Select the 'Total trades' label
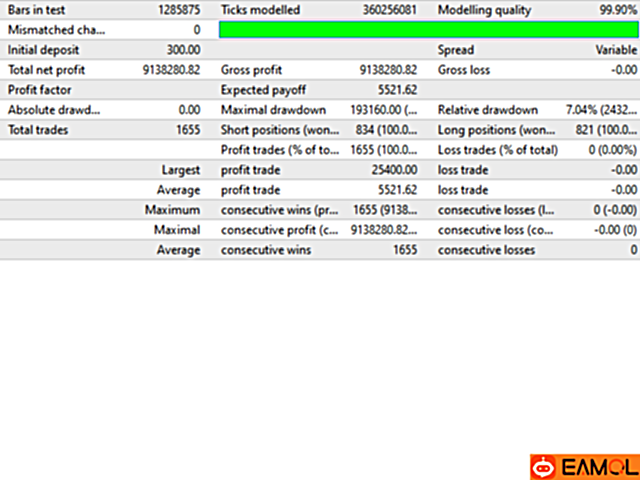 coord(38,130)
